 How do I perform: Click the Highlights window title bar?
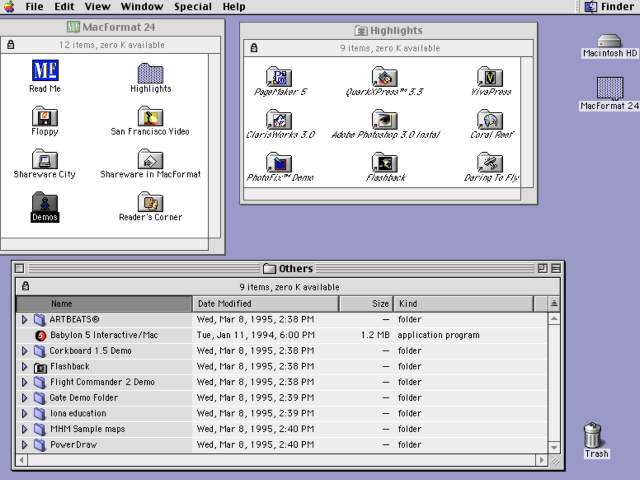pyautogui.click(x=389, y=31)
